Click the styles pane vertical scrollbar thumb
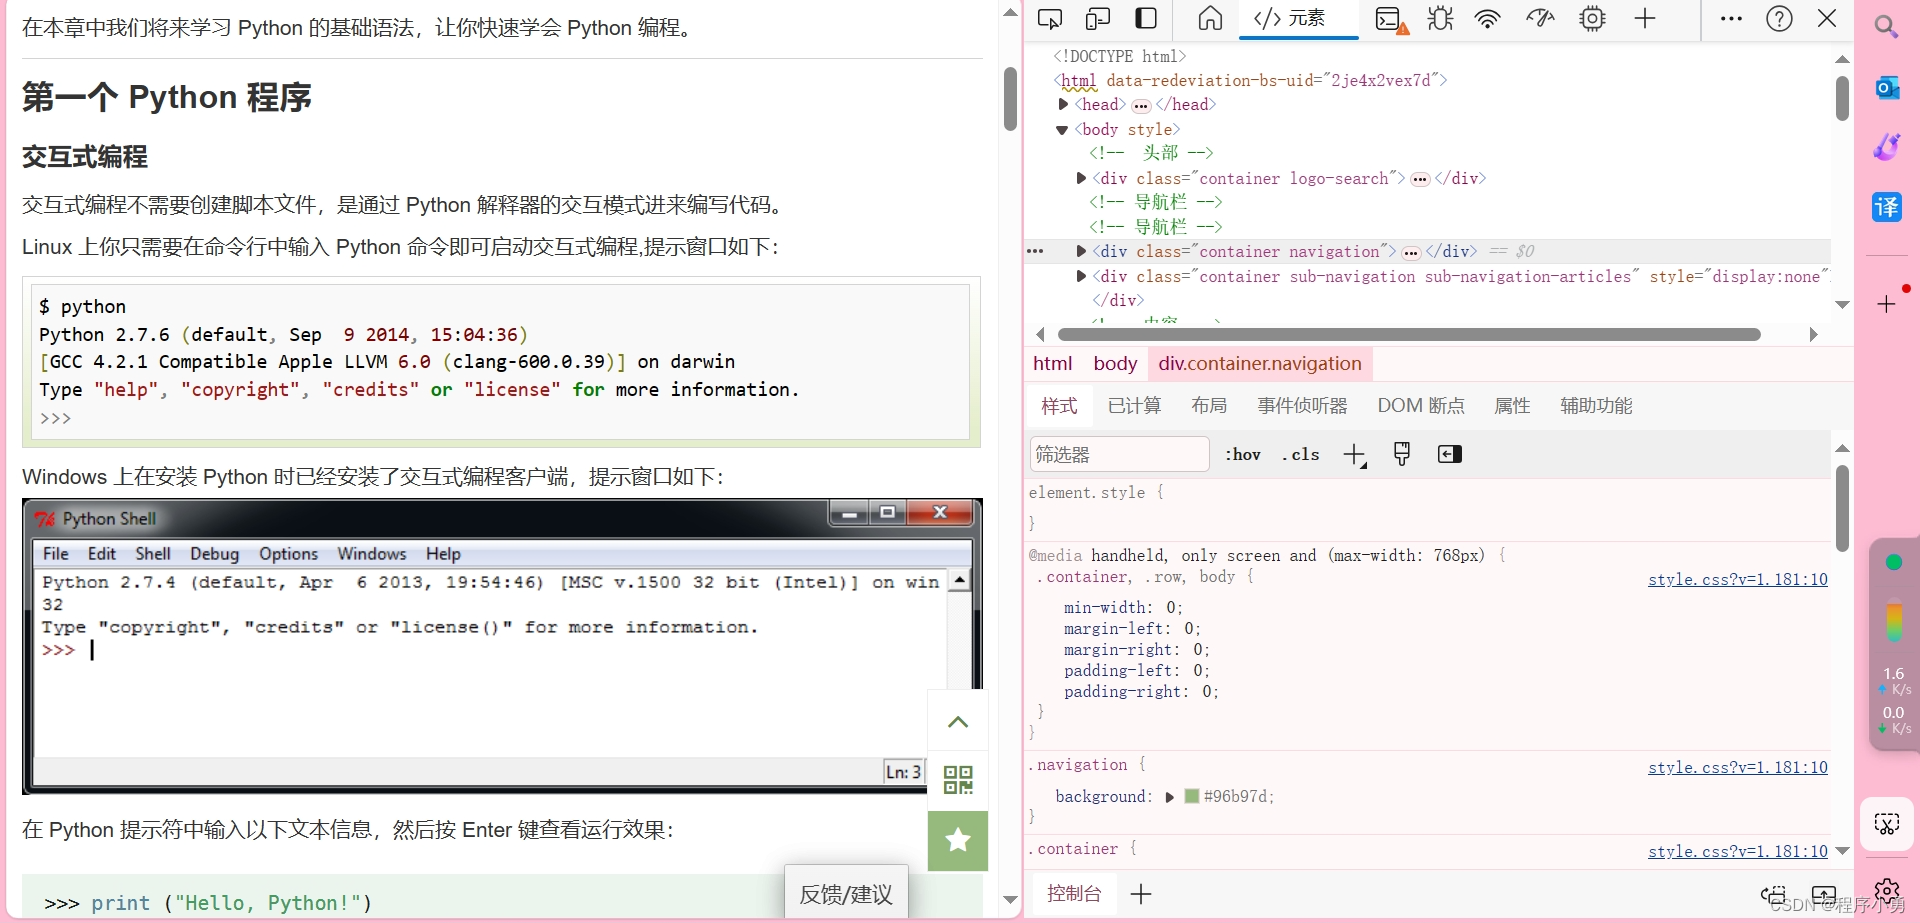Screen dimensions: 1920x923 pyautogui.click(x=1842, y=508)
